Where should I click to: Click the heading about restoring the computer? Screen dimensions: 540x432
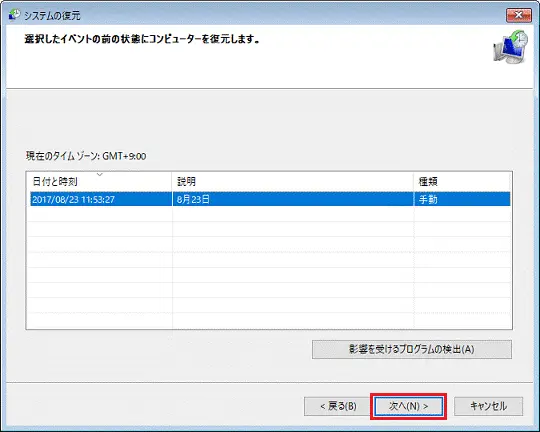142,39
